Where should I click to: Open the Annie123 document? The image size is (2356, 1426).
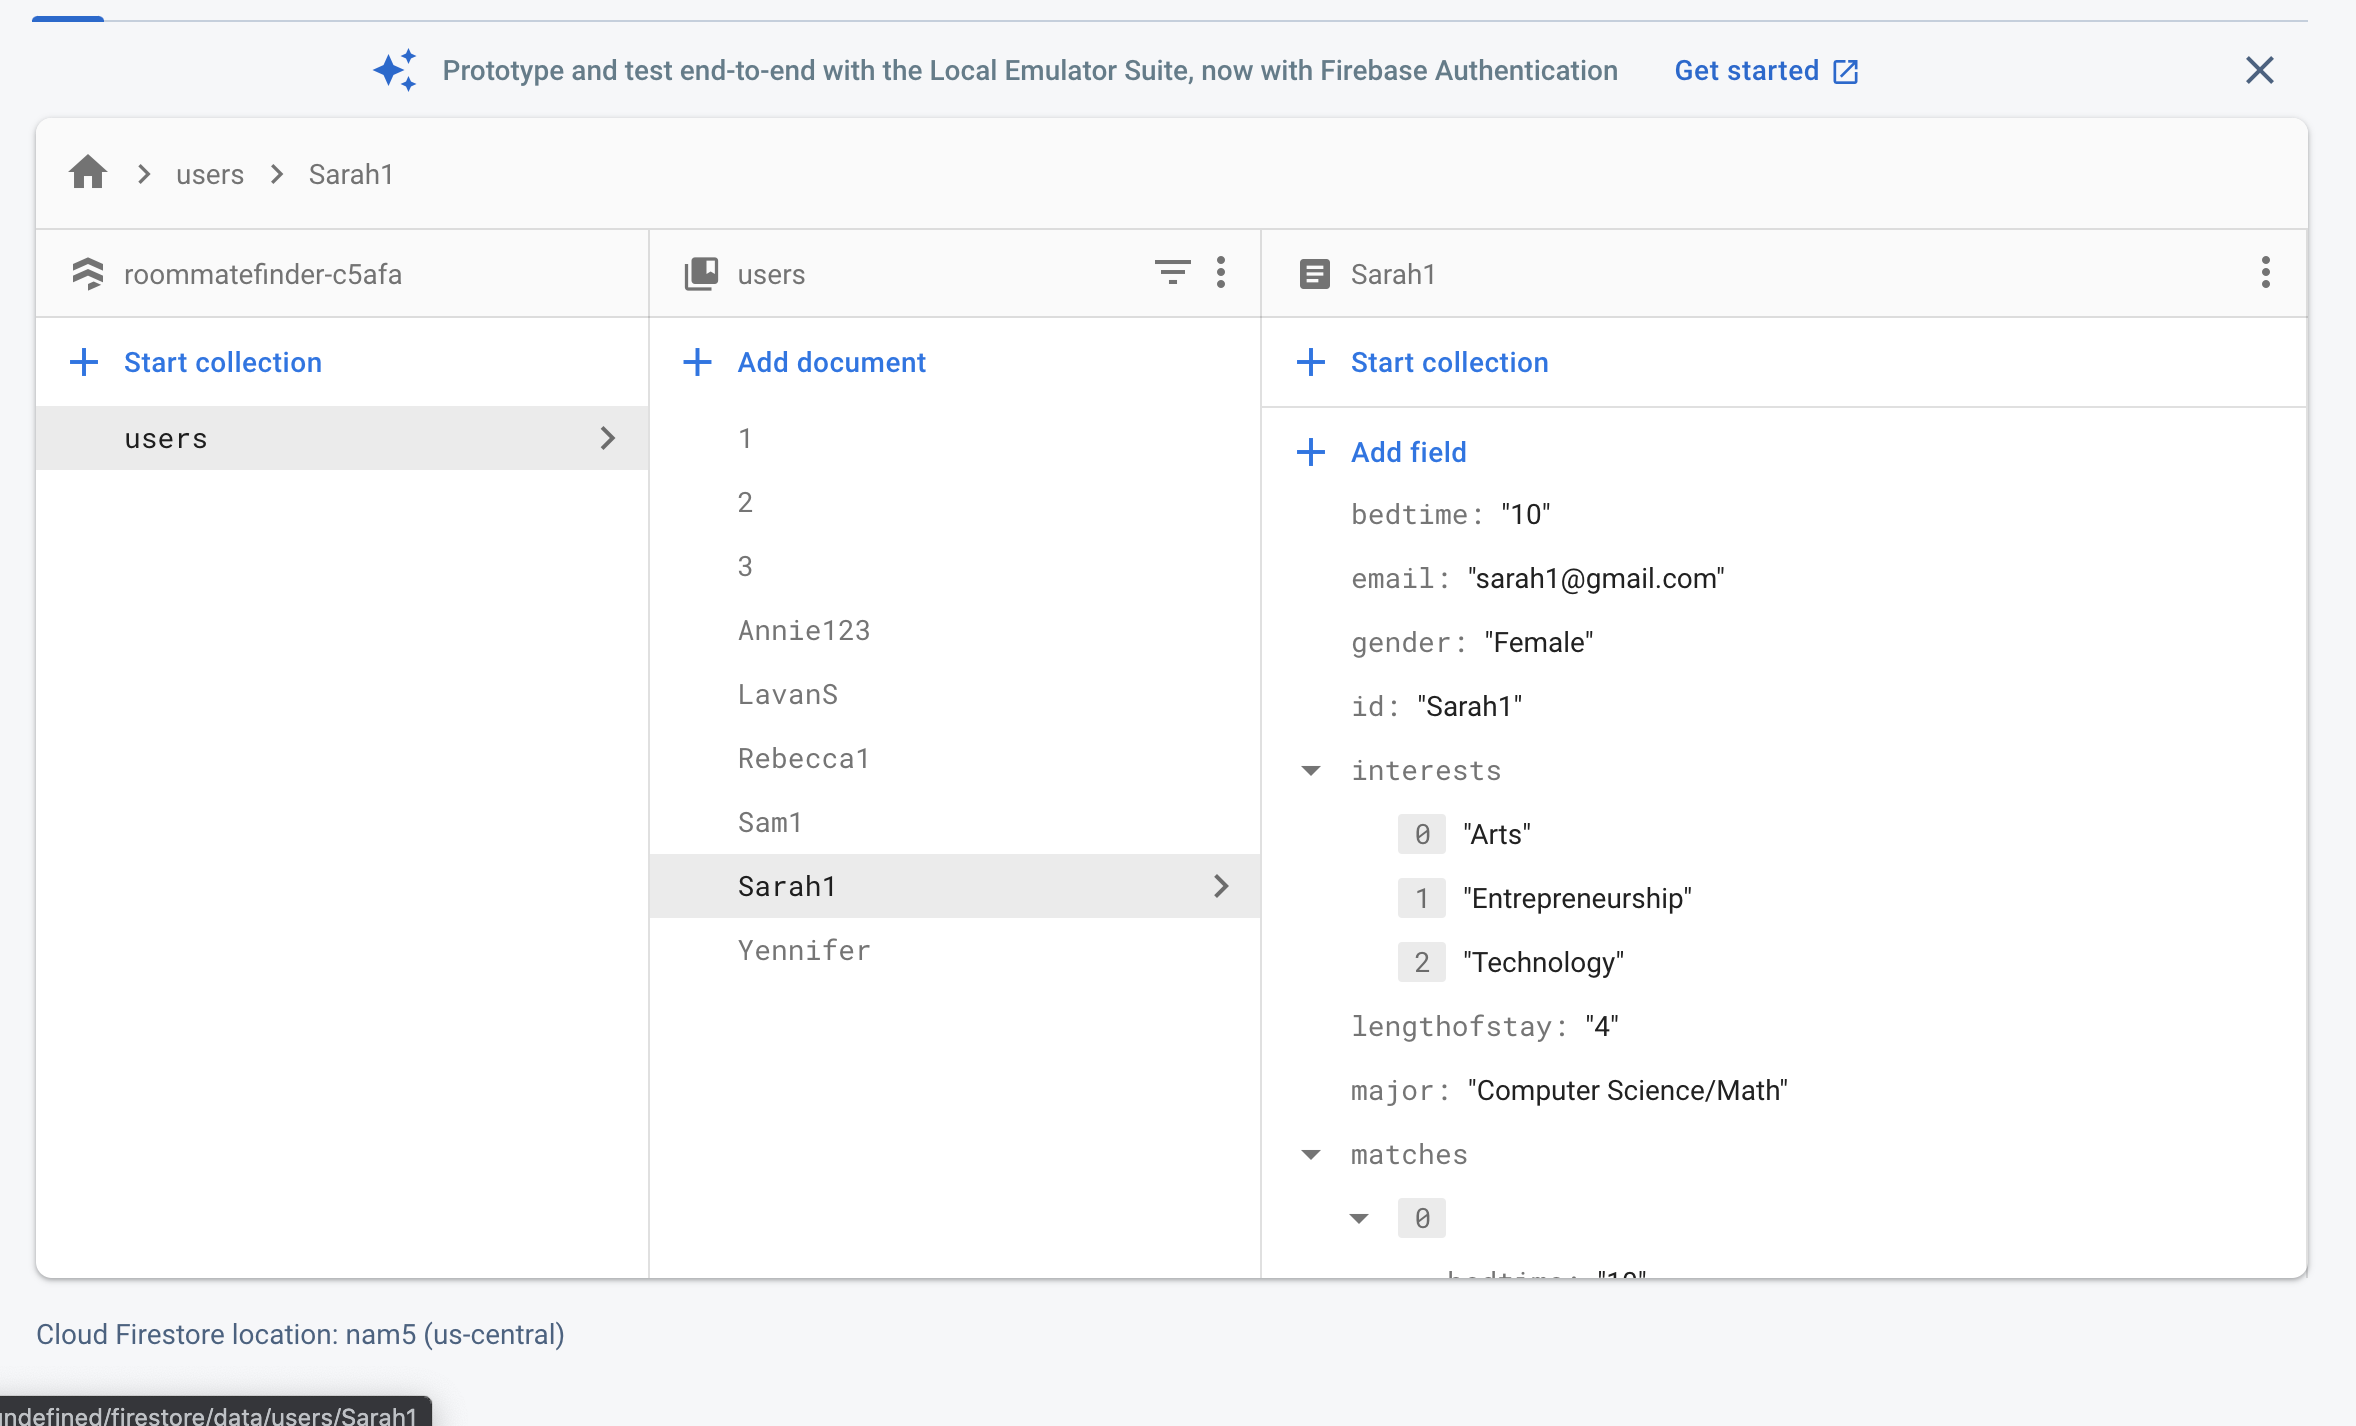[804, 631]
